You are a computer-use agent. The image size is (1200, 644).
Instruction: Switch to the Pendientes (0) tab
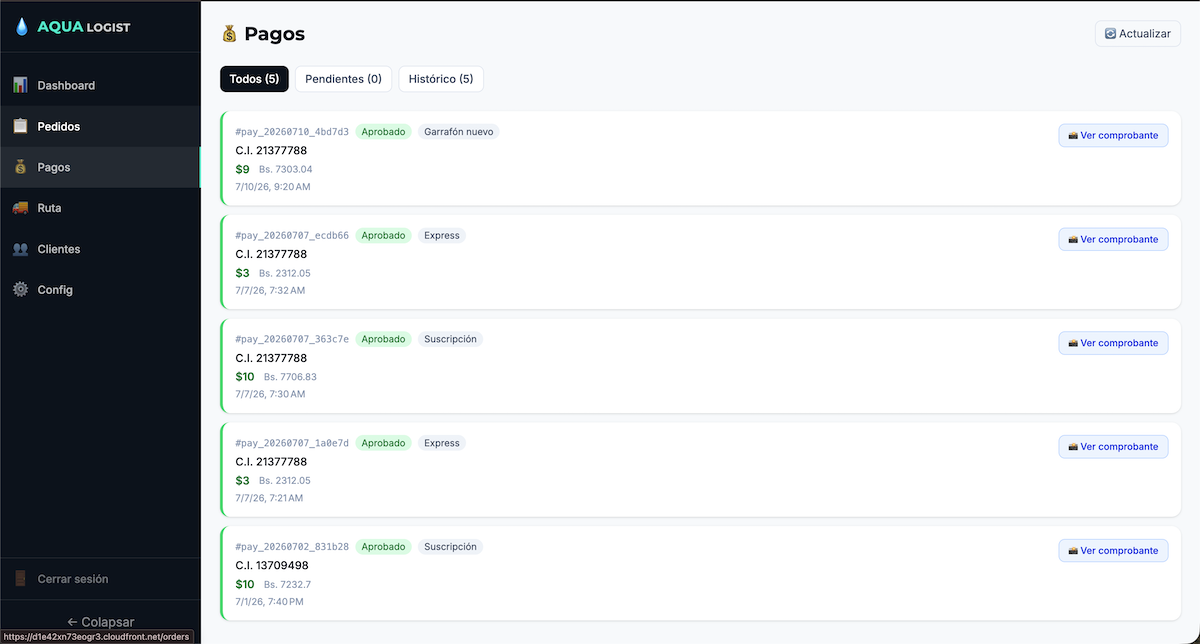pos(343,79)
